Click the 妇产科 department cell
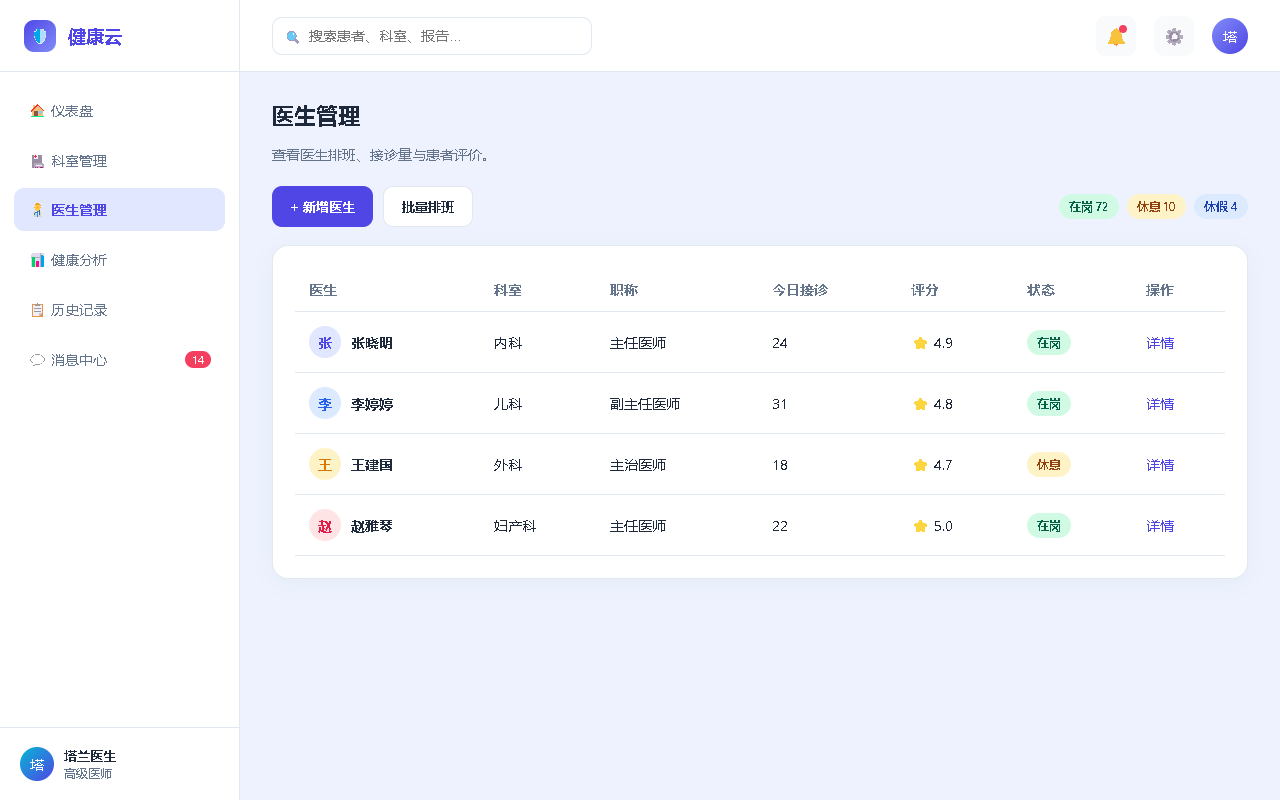Viewport: 1280px width, 800px height. click(515, 526)
